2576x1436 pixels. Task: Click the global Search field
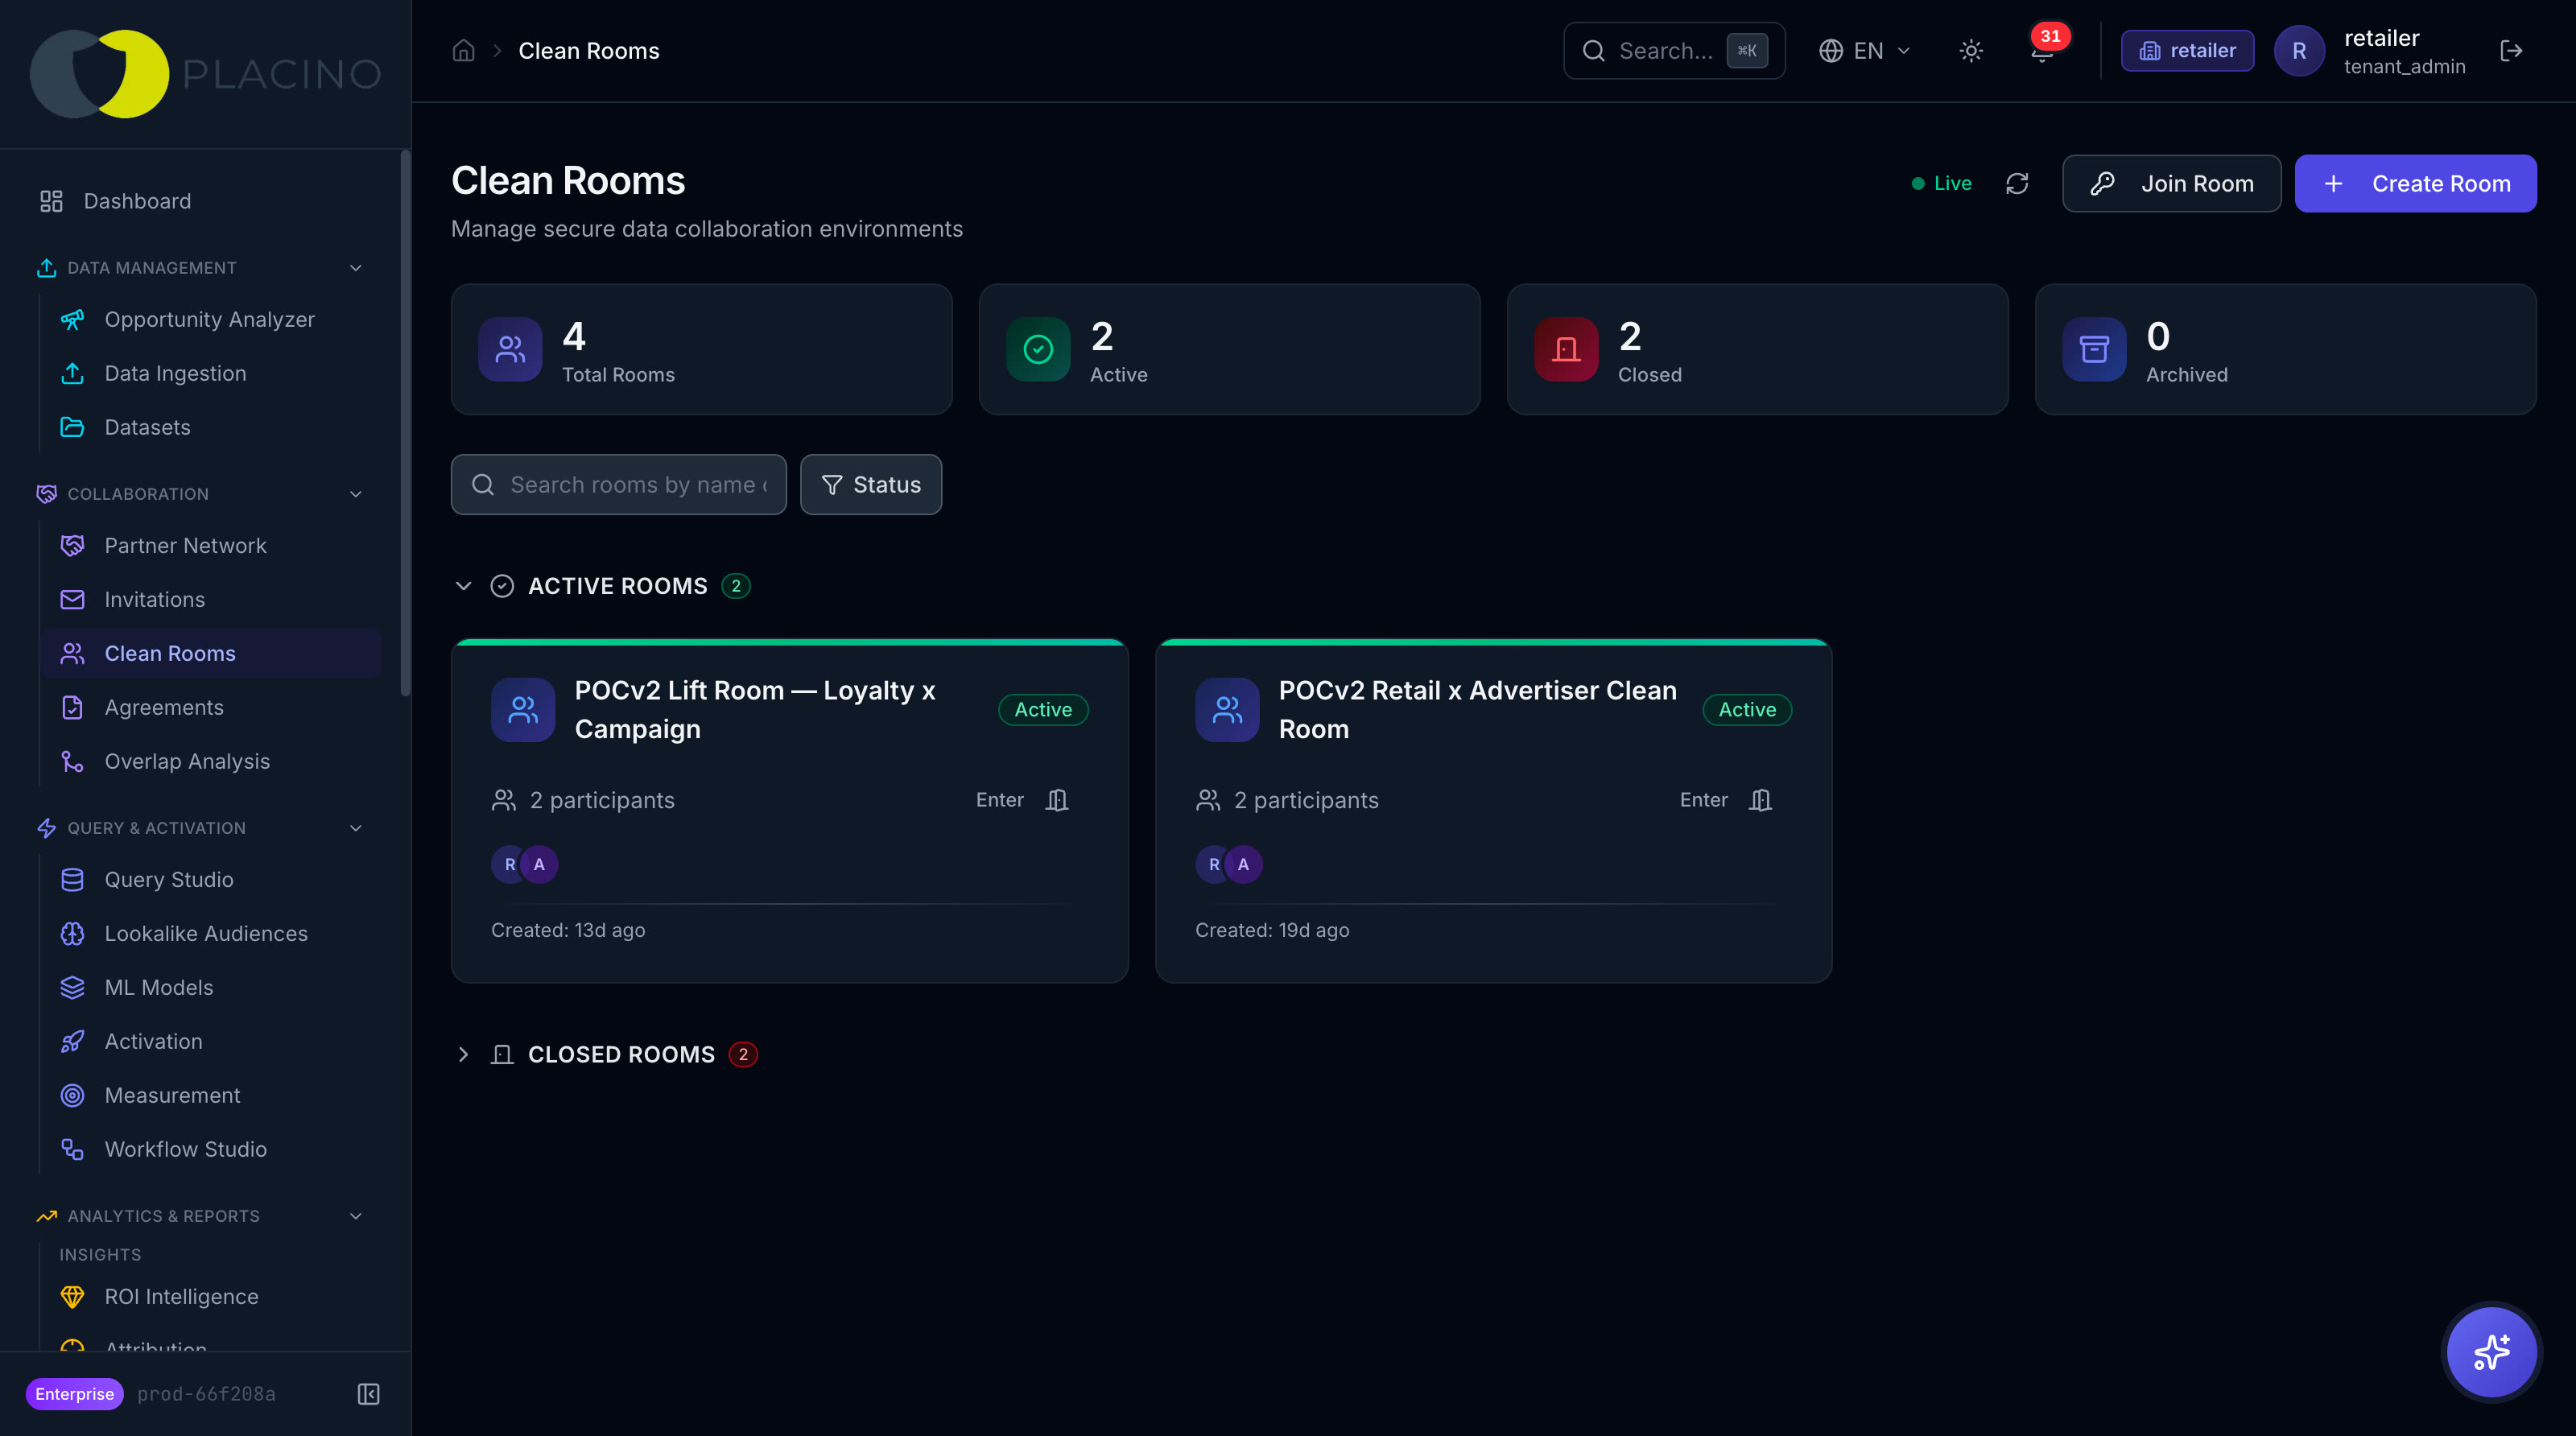pyautogui.click(x=1674, y=50)
